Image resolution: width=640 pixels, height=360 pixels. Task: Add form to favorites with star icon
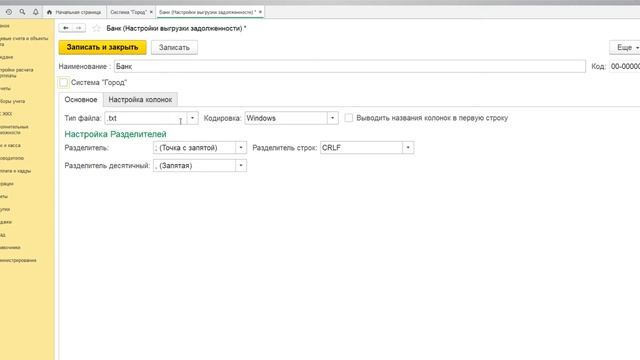click(x=96, y=28)
